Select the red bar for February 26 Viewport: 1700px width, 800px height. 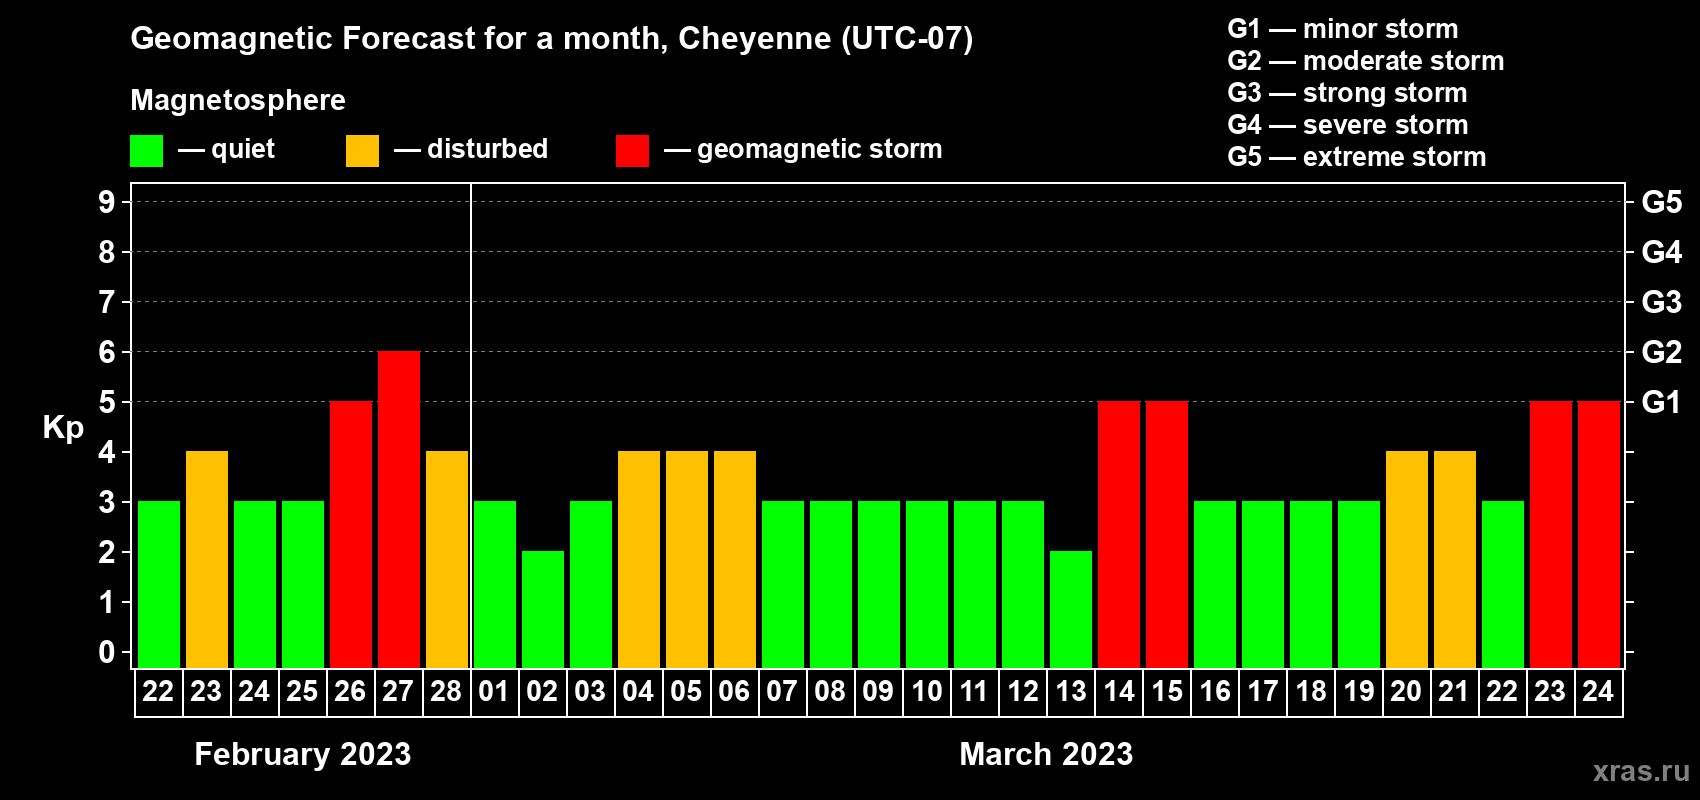pos(351,535)
